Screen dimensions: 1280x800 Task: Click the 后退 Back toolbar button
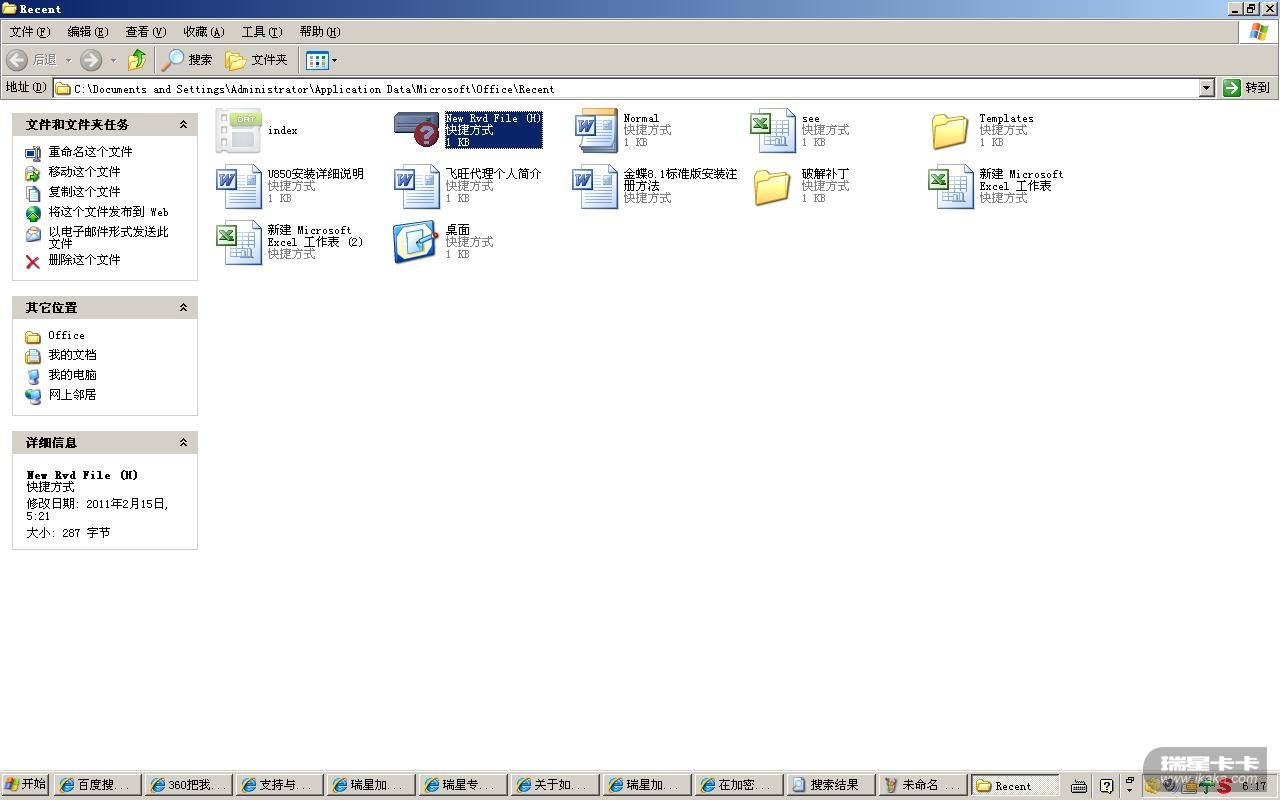tap(33, 60)
